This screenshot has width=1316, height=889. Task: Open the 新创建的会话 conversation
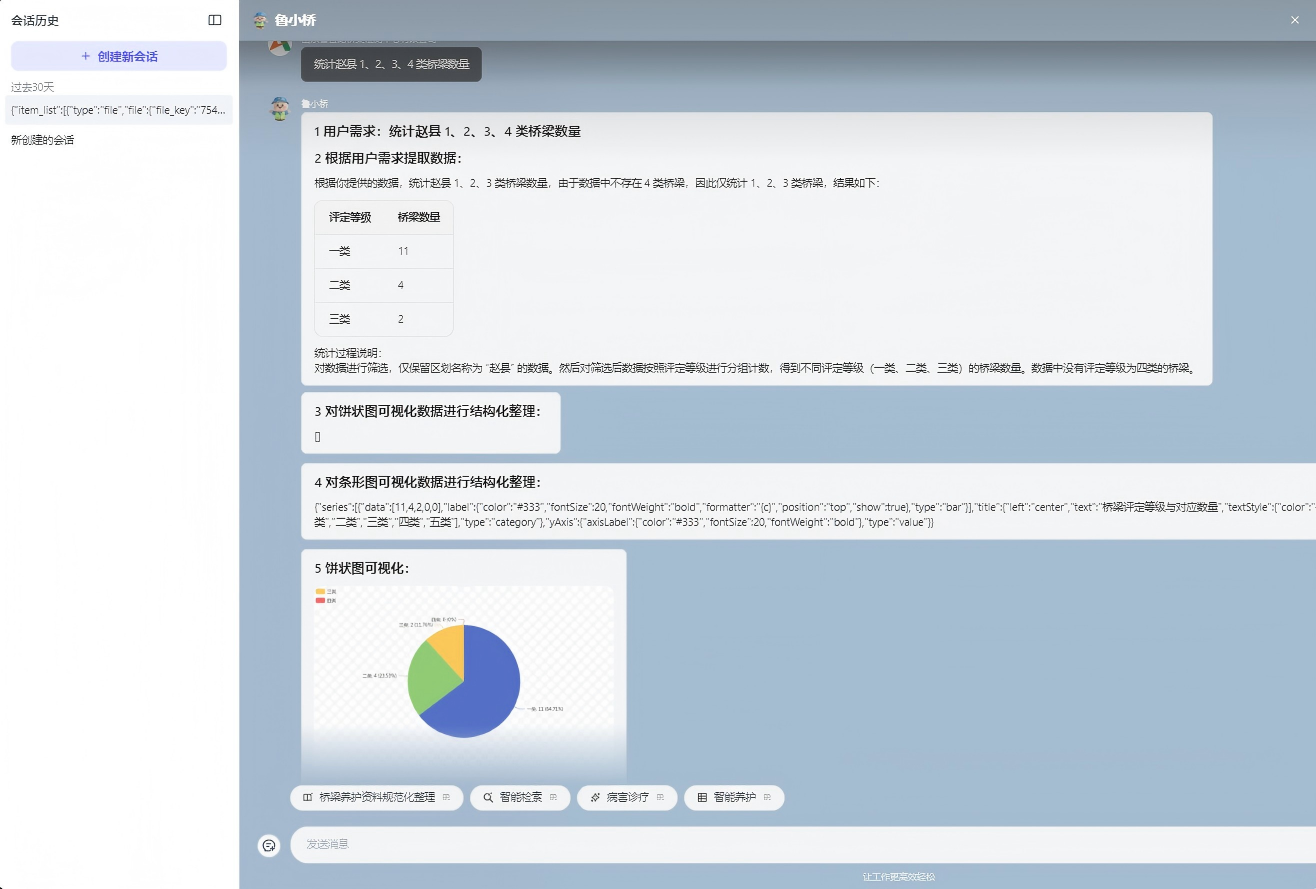pos(43,140)
